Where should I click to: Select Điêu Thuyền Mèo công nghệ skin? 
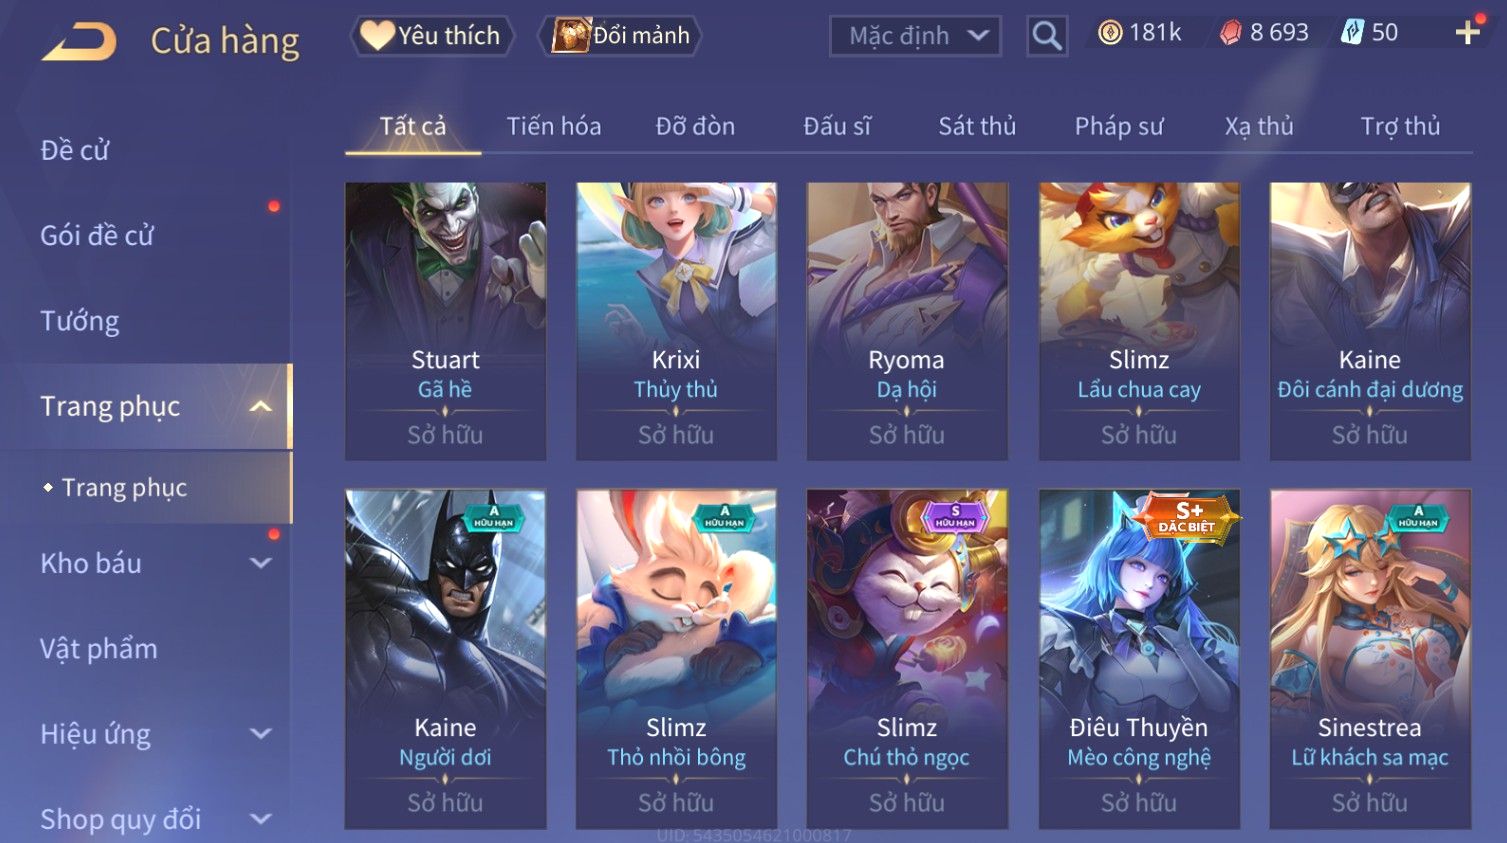(1139, 659)
